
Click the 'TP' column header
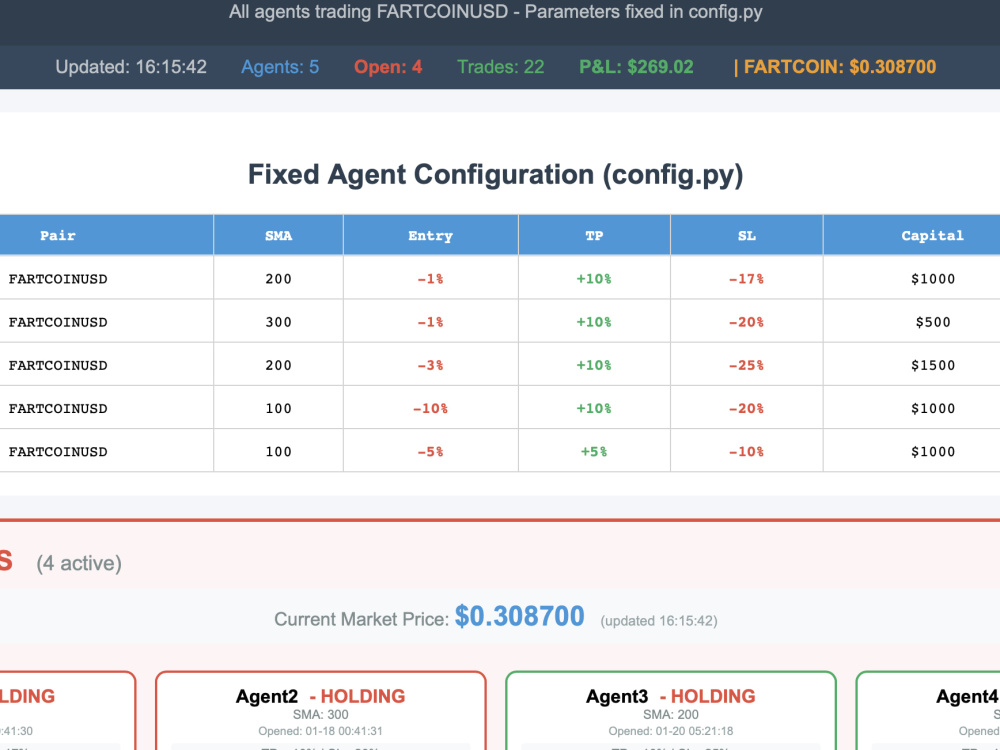tap(594, 235)
